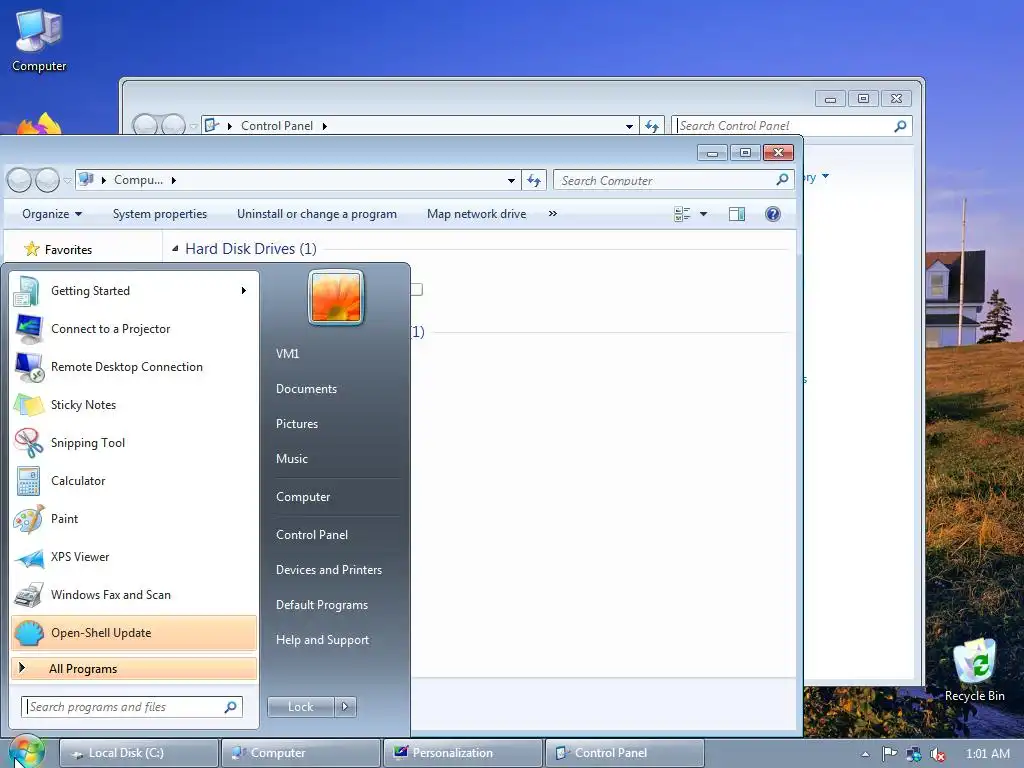The image size is (1024, 768).
Task: Select Computer in Start menu right pane
Action: (303, 497)
